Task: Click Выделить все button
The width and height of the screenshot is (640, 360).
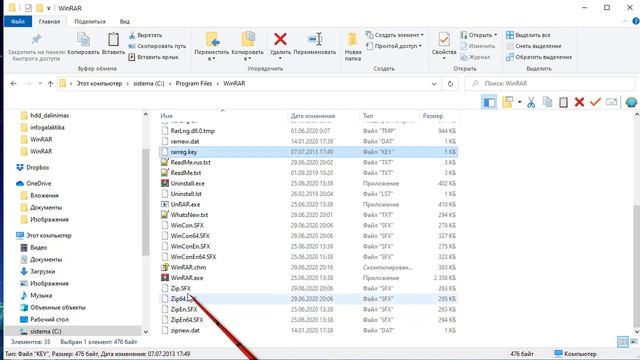Action: pos(528,35)
